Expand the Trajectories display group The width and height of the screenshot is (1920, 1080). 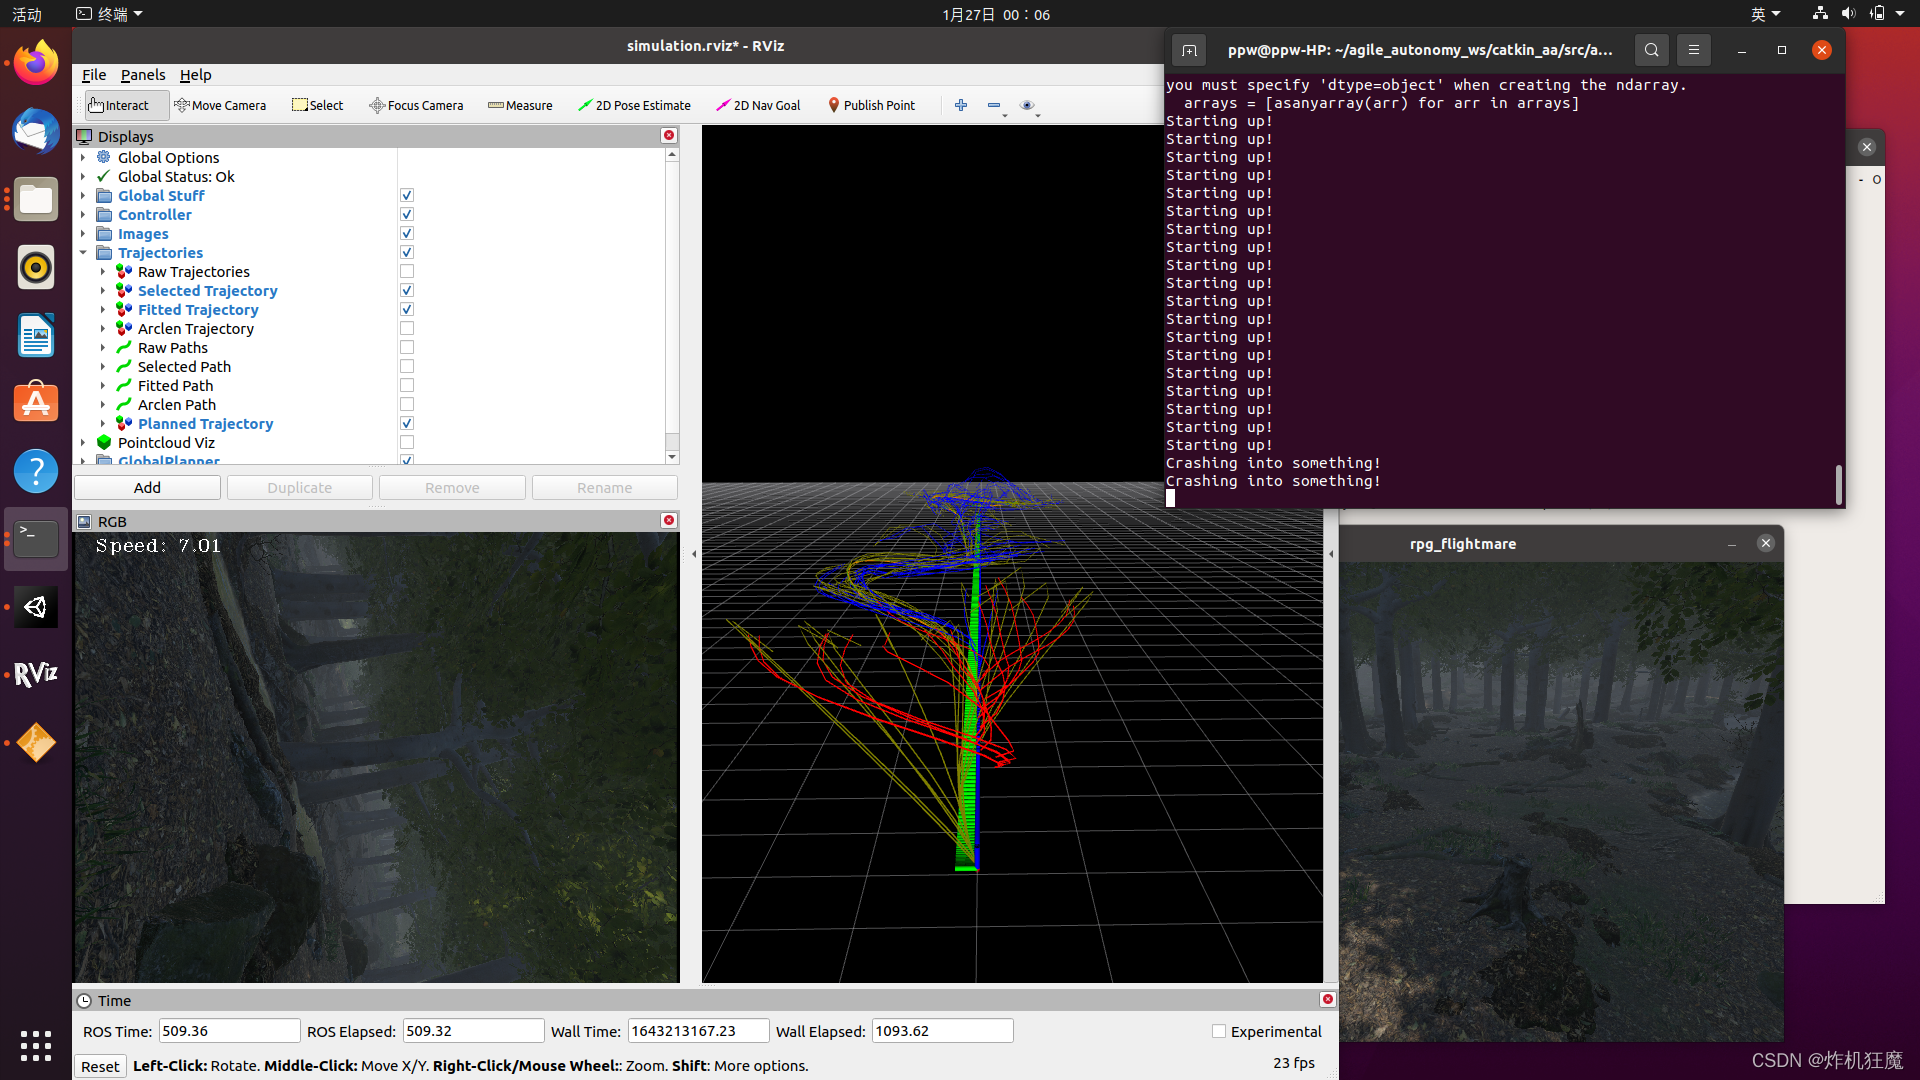(84, 252)
